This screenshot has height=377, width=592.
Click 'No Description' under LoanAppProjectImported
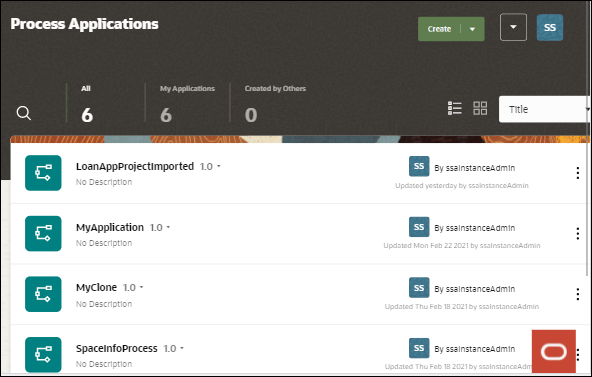tap(104, 182)
